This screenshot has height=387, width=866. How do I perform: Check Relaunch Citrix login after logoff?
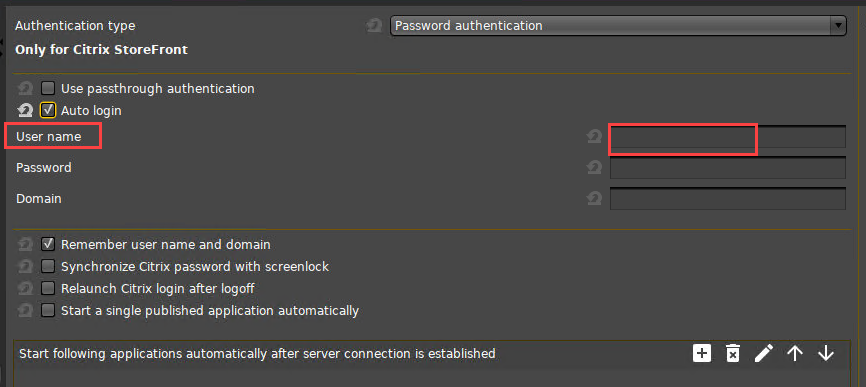48,288
